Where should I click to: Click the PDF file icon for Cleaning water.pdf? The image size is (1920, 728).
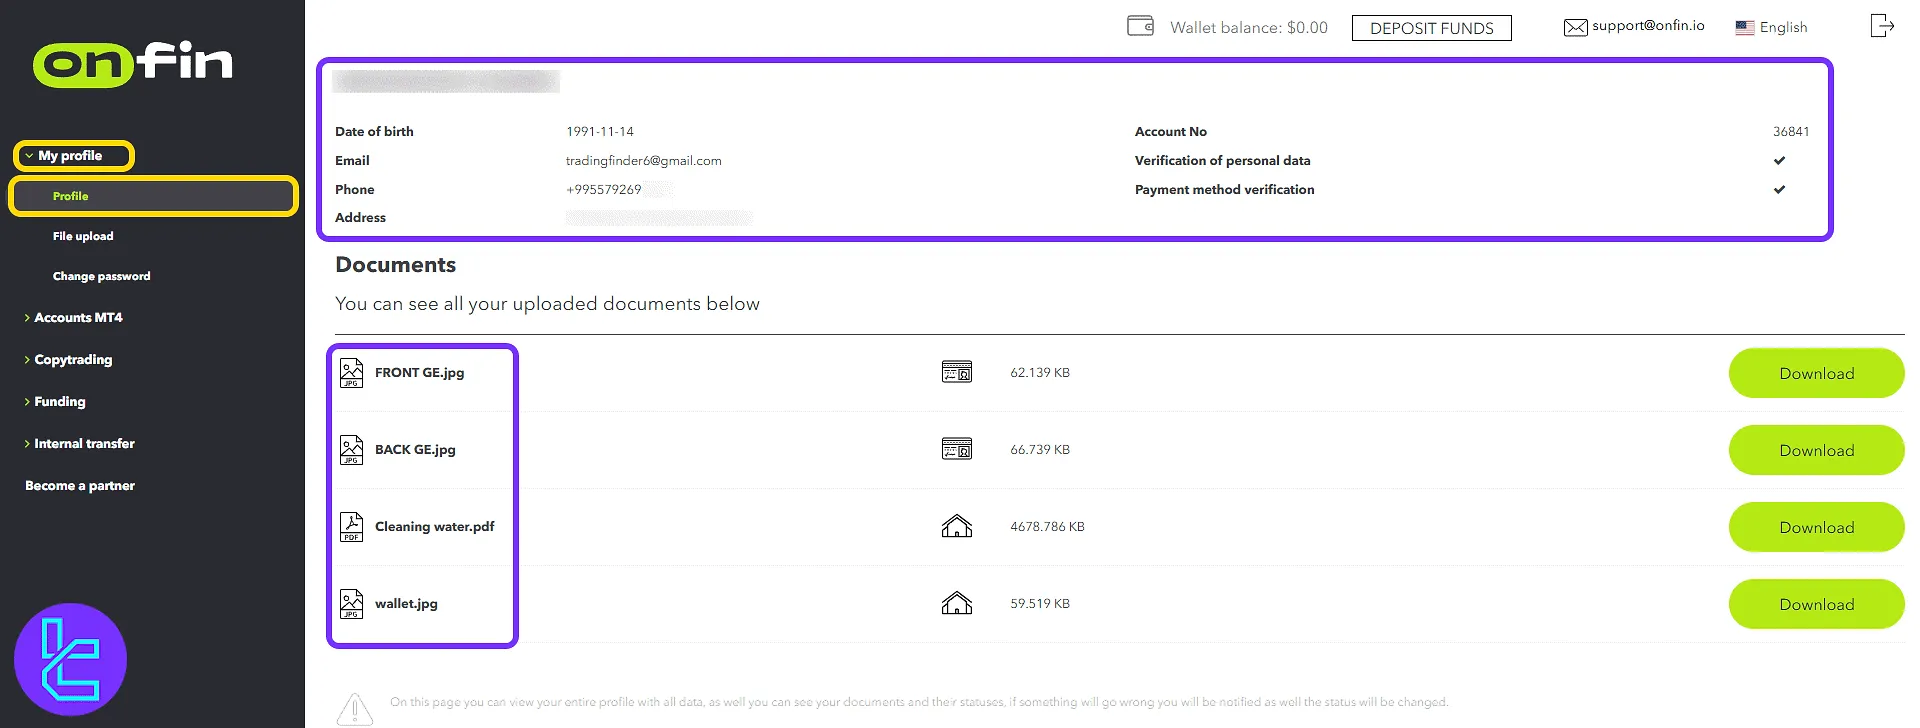pos(352,527)
